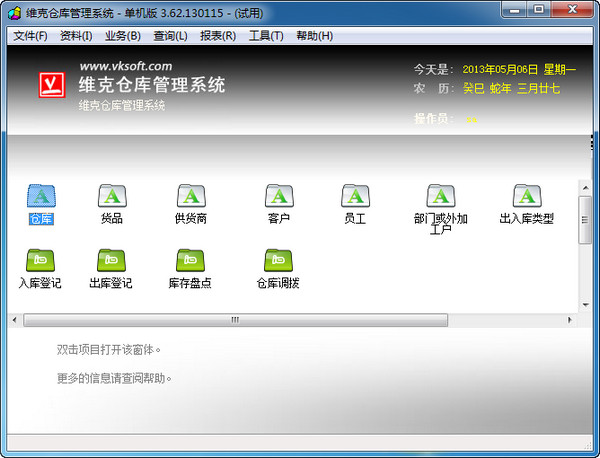Open the 报表(R) menu
This screenshot has width=600, height=458.
(x=218, y=36)
